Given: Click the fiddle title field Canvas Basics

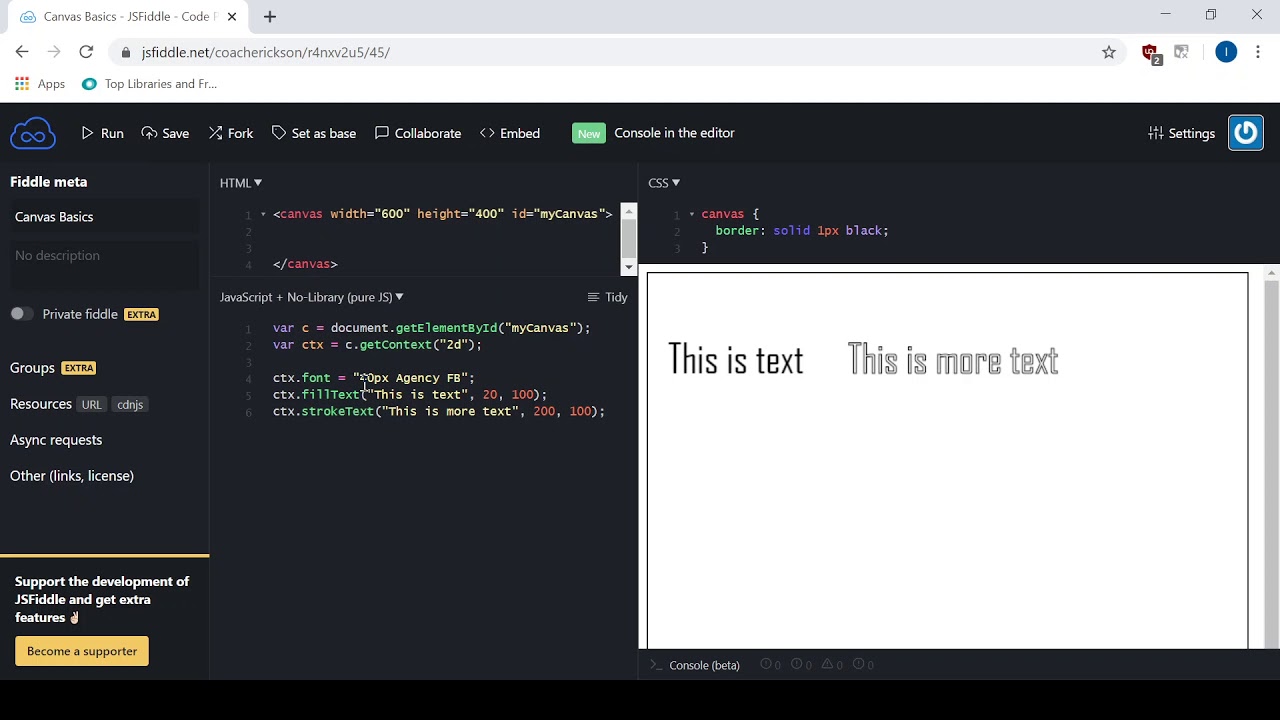Looking at the screenshot, I should pos(104,217).
